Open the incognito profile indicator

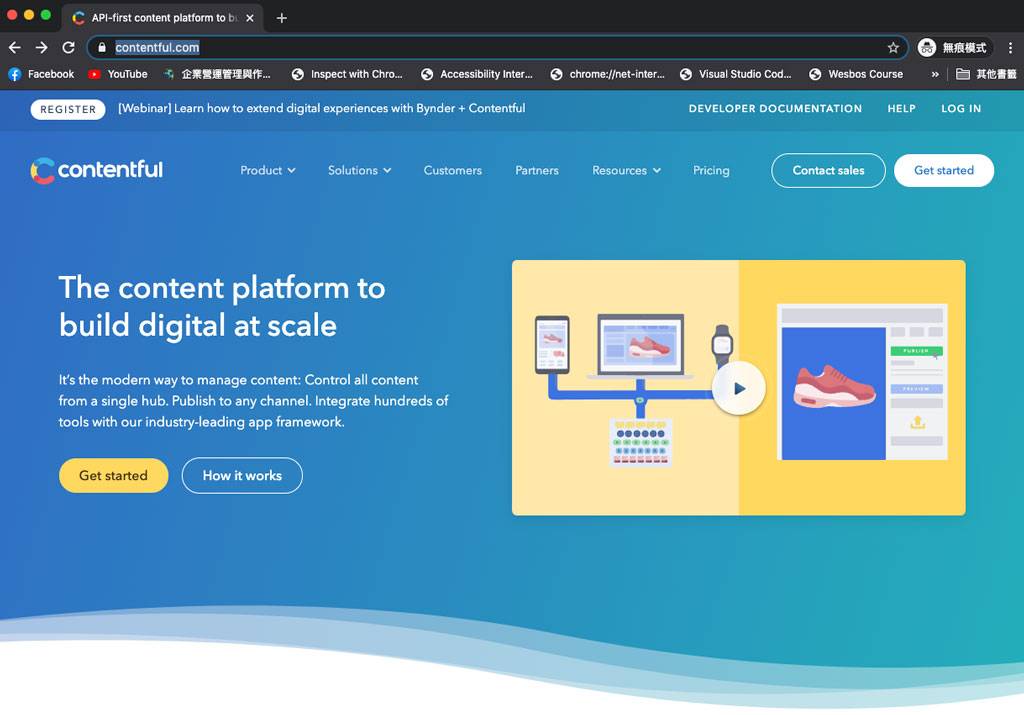click(954, 48)
